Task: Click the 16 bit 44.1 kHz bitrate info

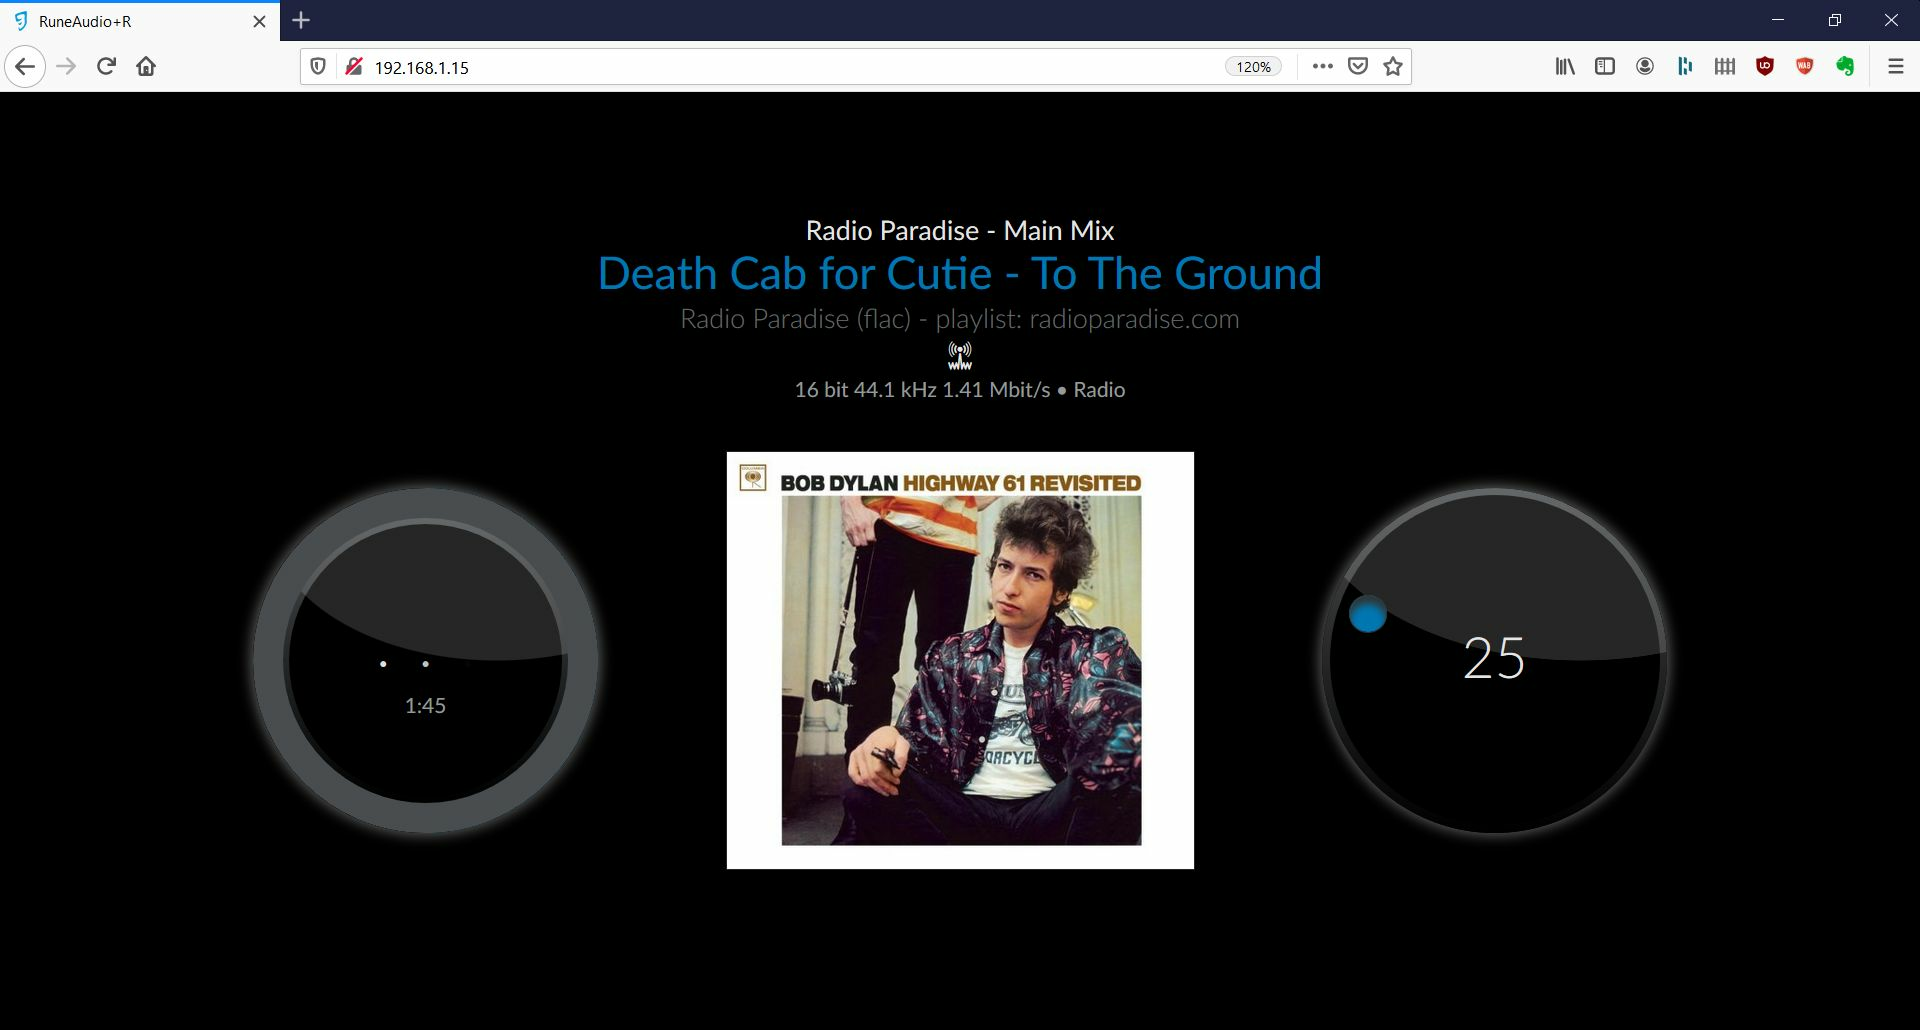Action: pyautogui.click(x=960, y=390)
